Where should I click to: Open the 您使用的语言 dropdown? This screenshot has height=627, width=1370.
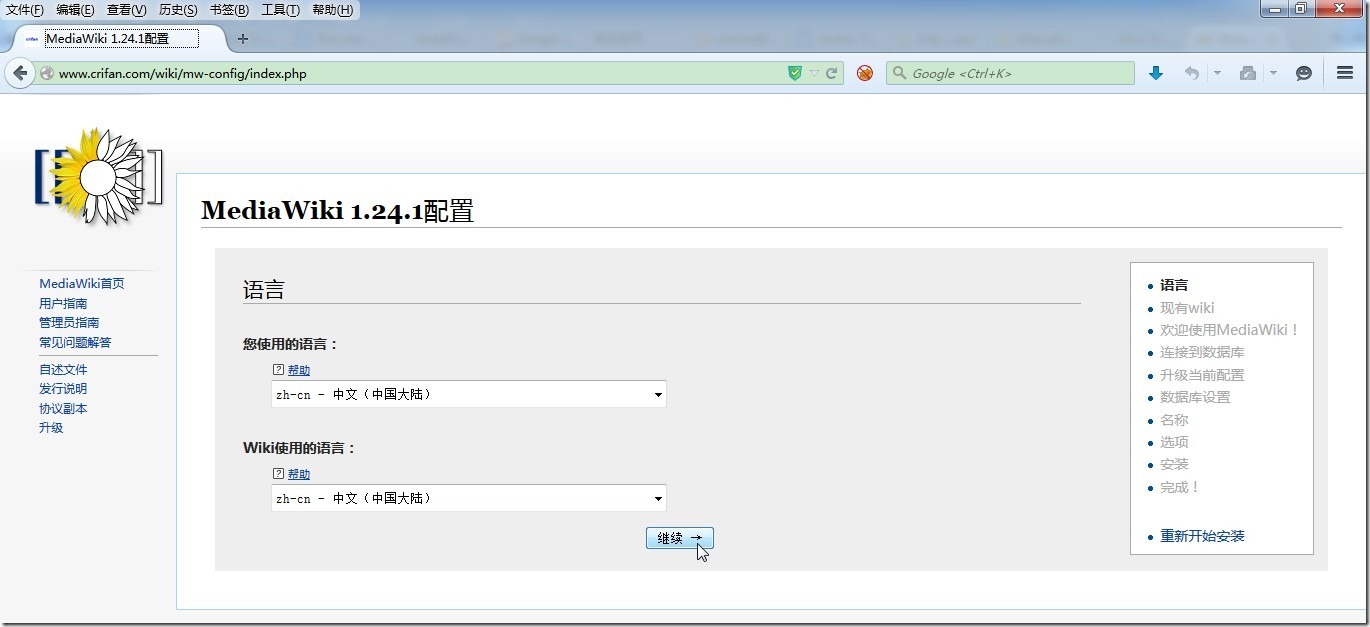click(468, 394)
